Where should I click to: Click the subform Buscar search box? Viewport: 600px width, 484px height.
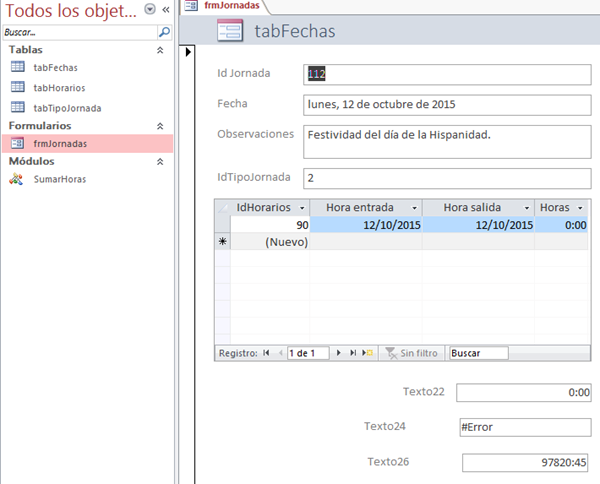479,353
